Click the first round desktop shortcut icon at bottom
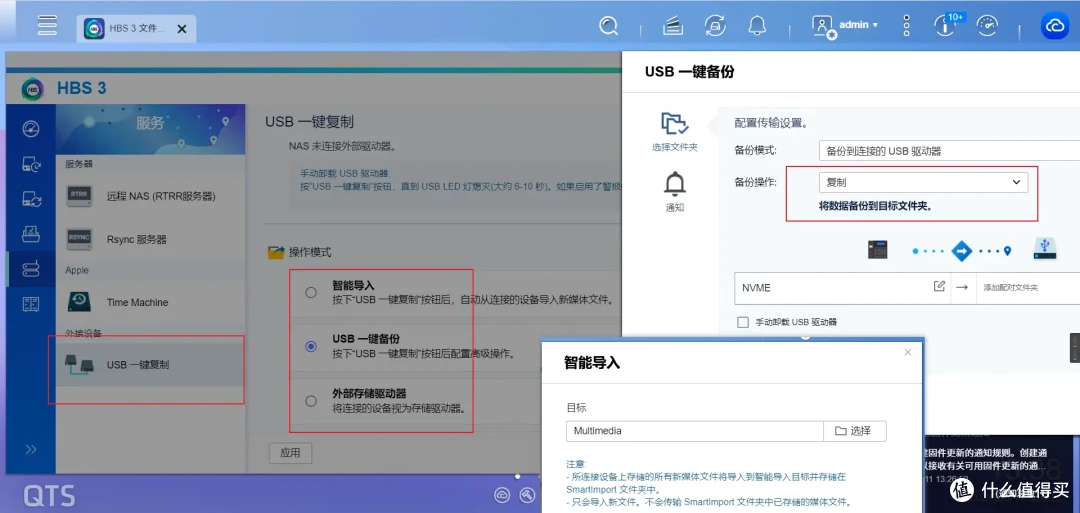Image resolution: width=1080 pixels, height=513 pixels. pos(502,494)
